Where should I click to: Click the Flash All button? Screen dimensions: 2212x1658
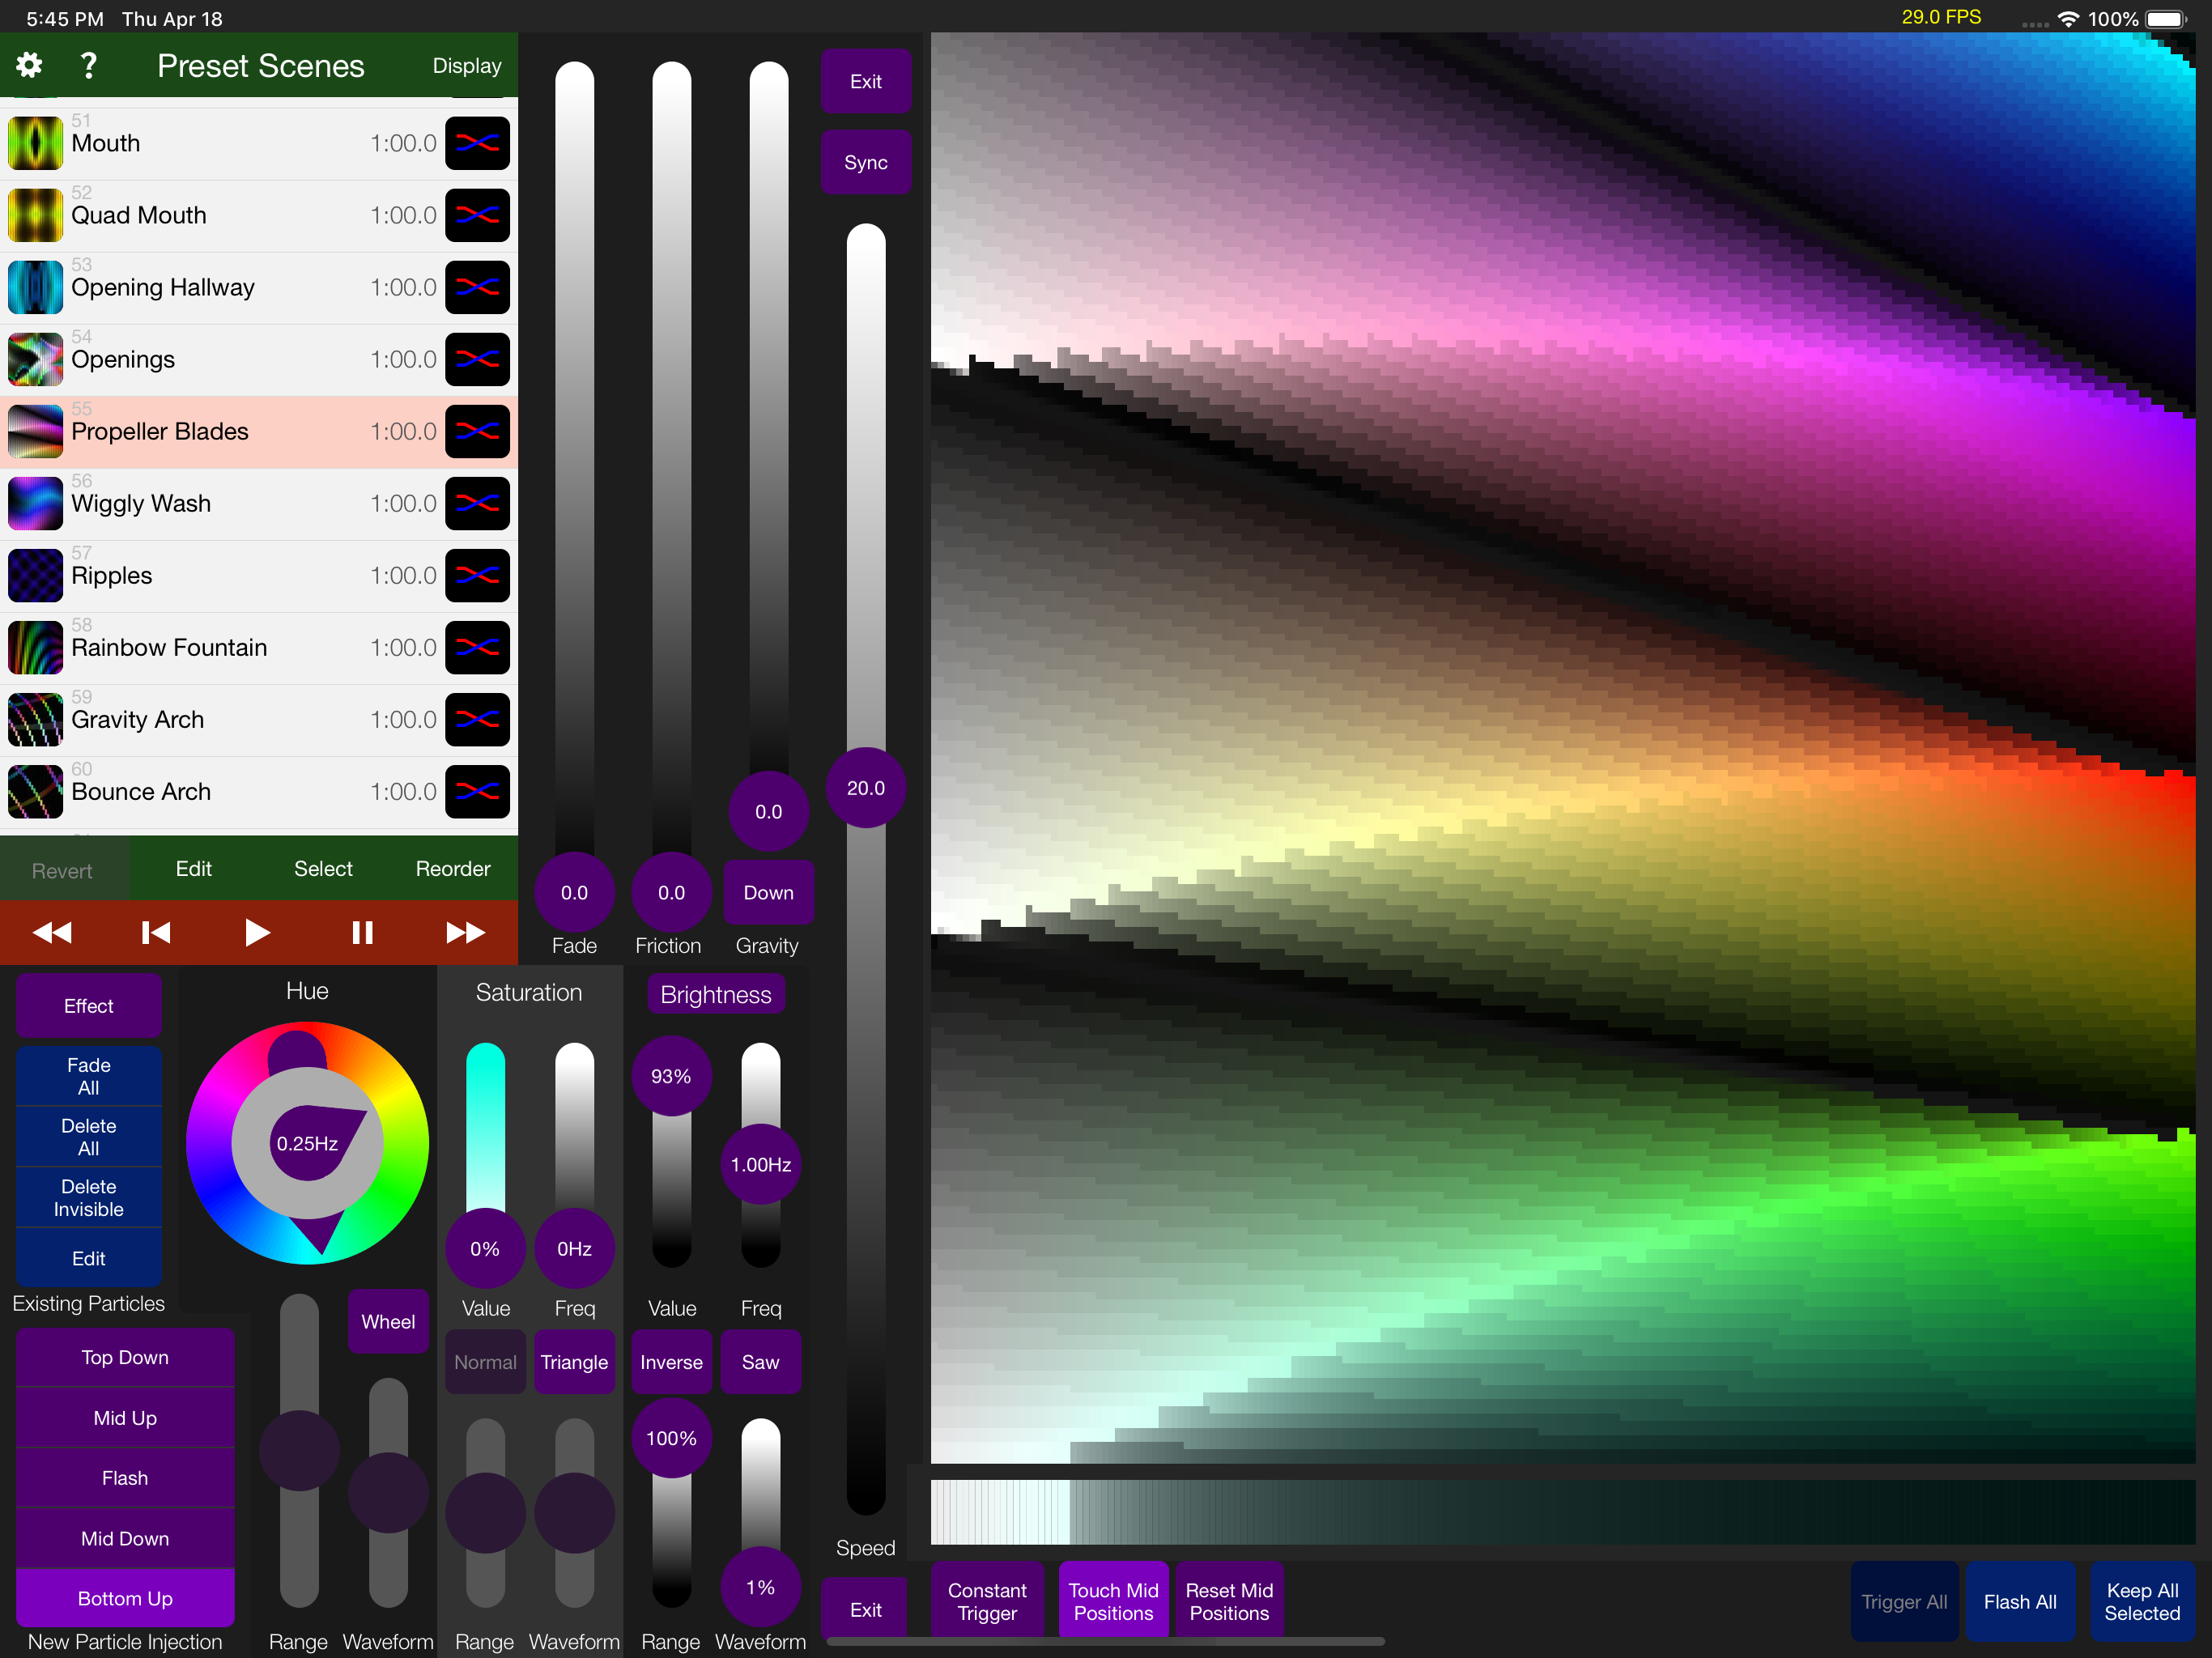point(2020,1602)
